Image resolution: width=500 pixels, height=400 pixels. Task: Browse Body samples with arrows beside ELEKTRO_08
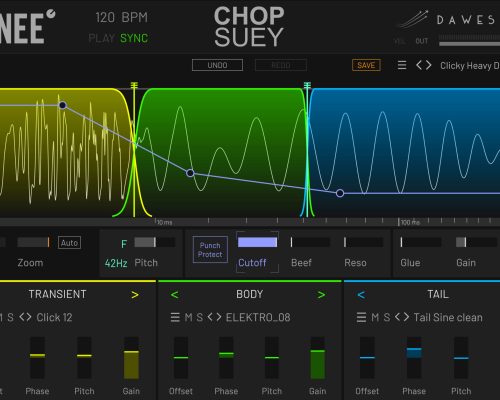[214, 317]
